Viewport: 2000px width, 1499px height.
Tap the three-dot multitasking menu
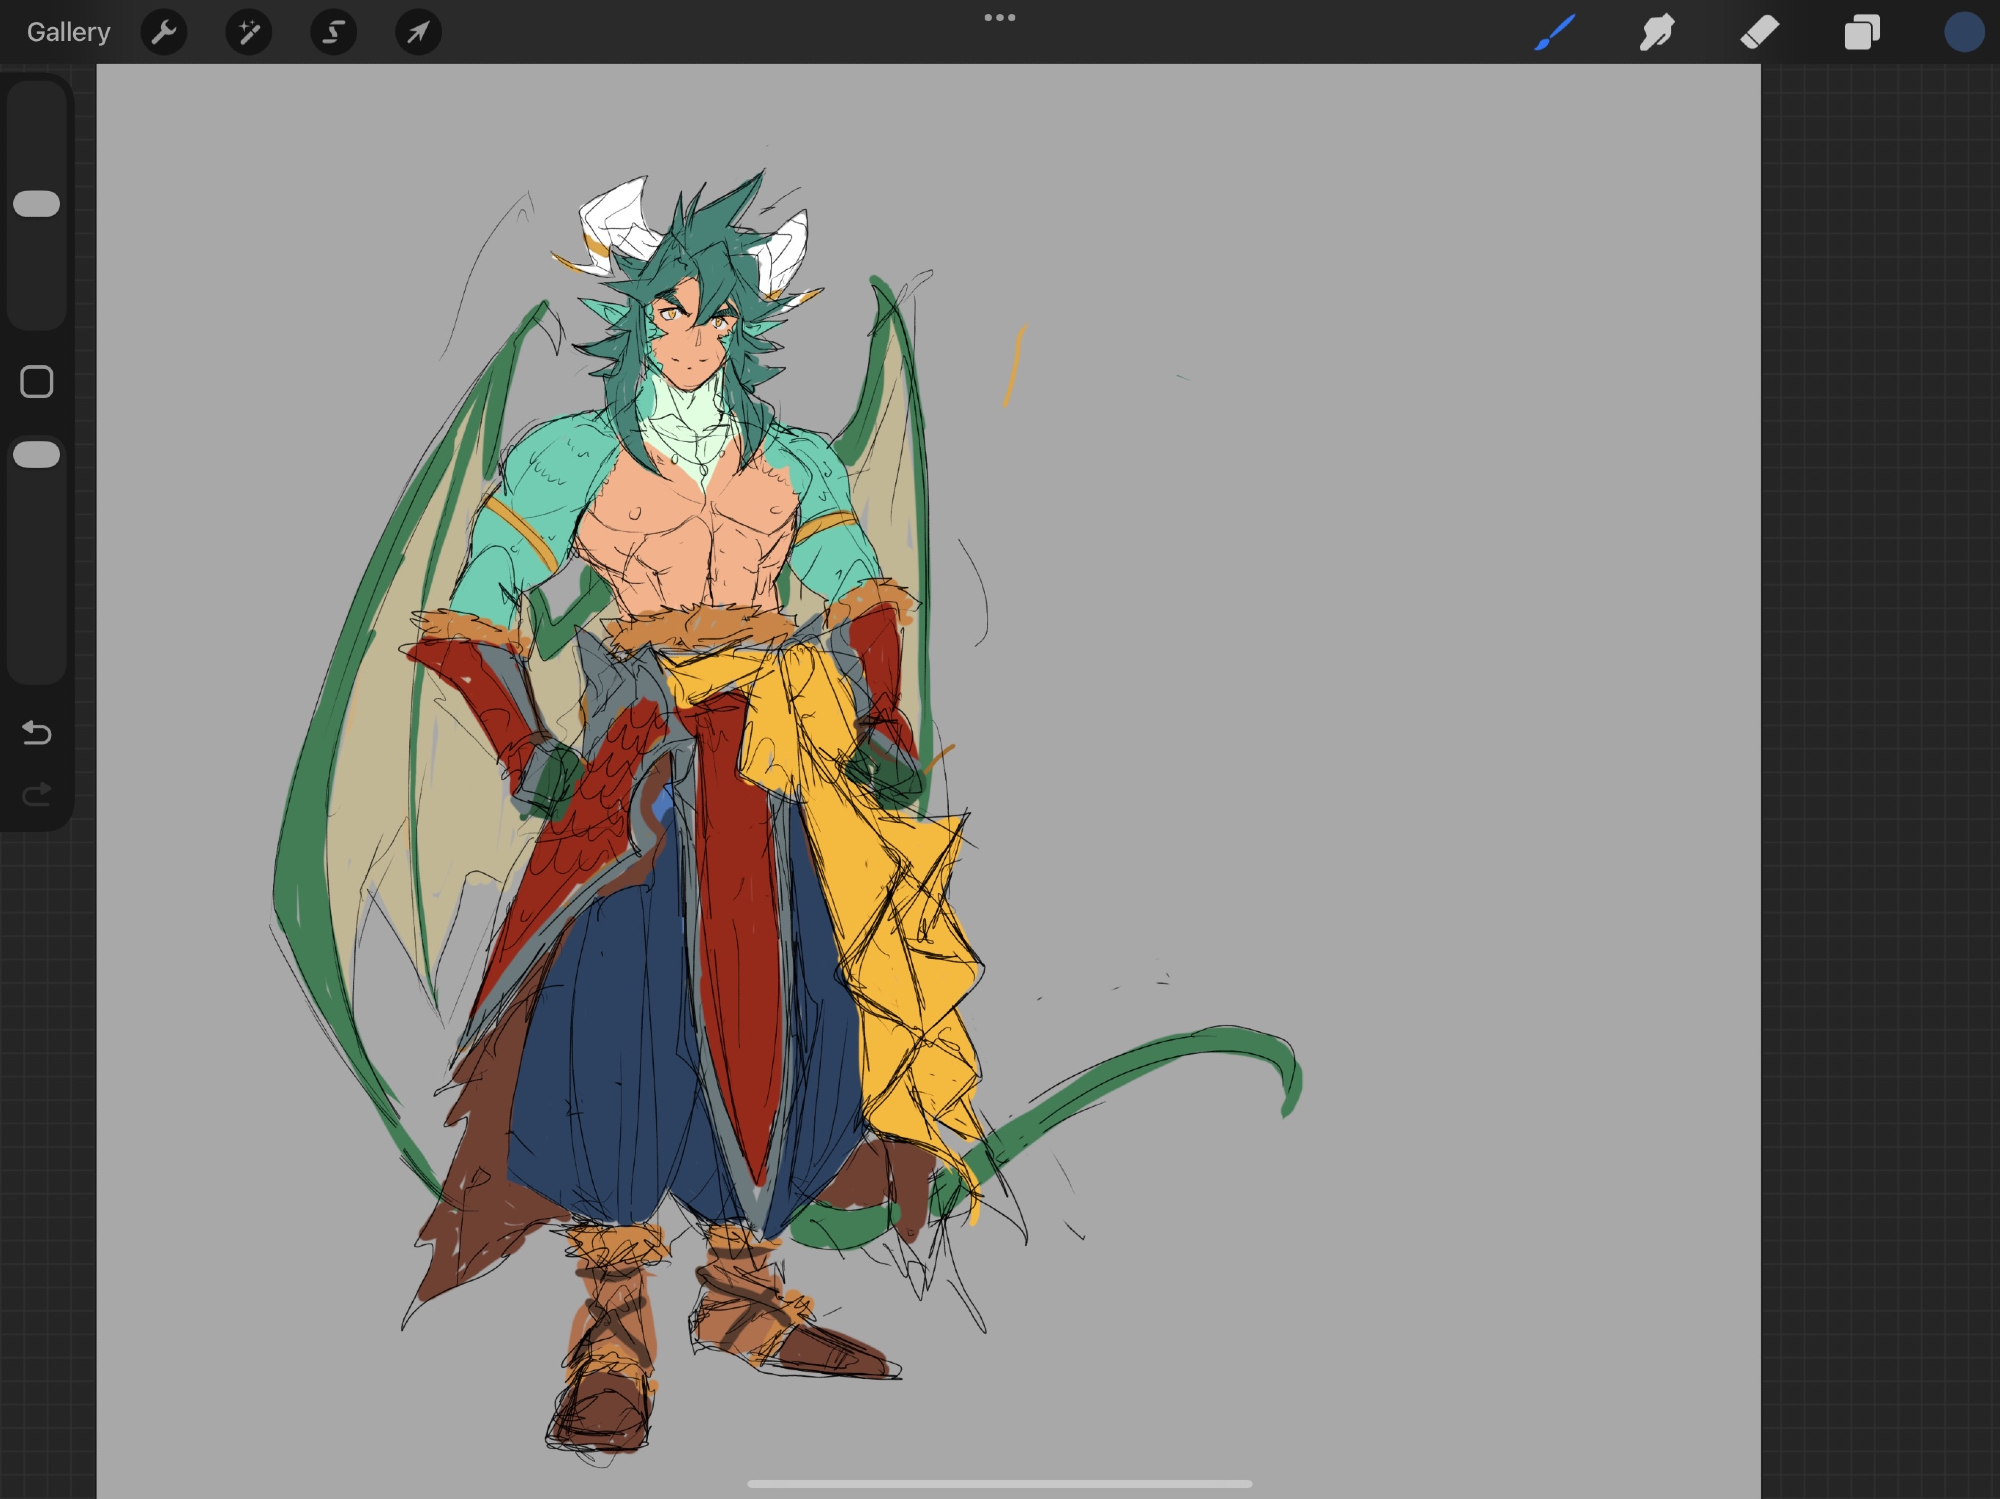[x=999, y=18]
